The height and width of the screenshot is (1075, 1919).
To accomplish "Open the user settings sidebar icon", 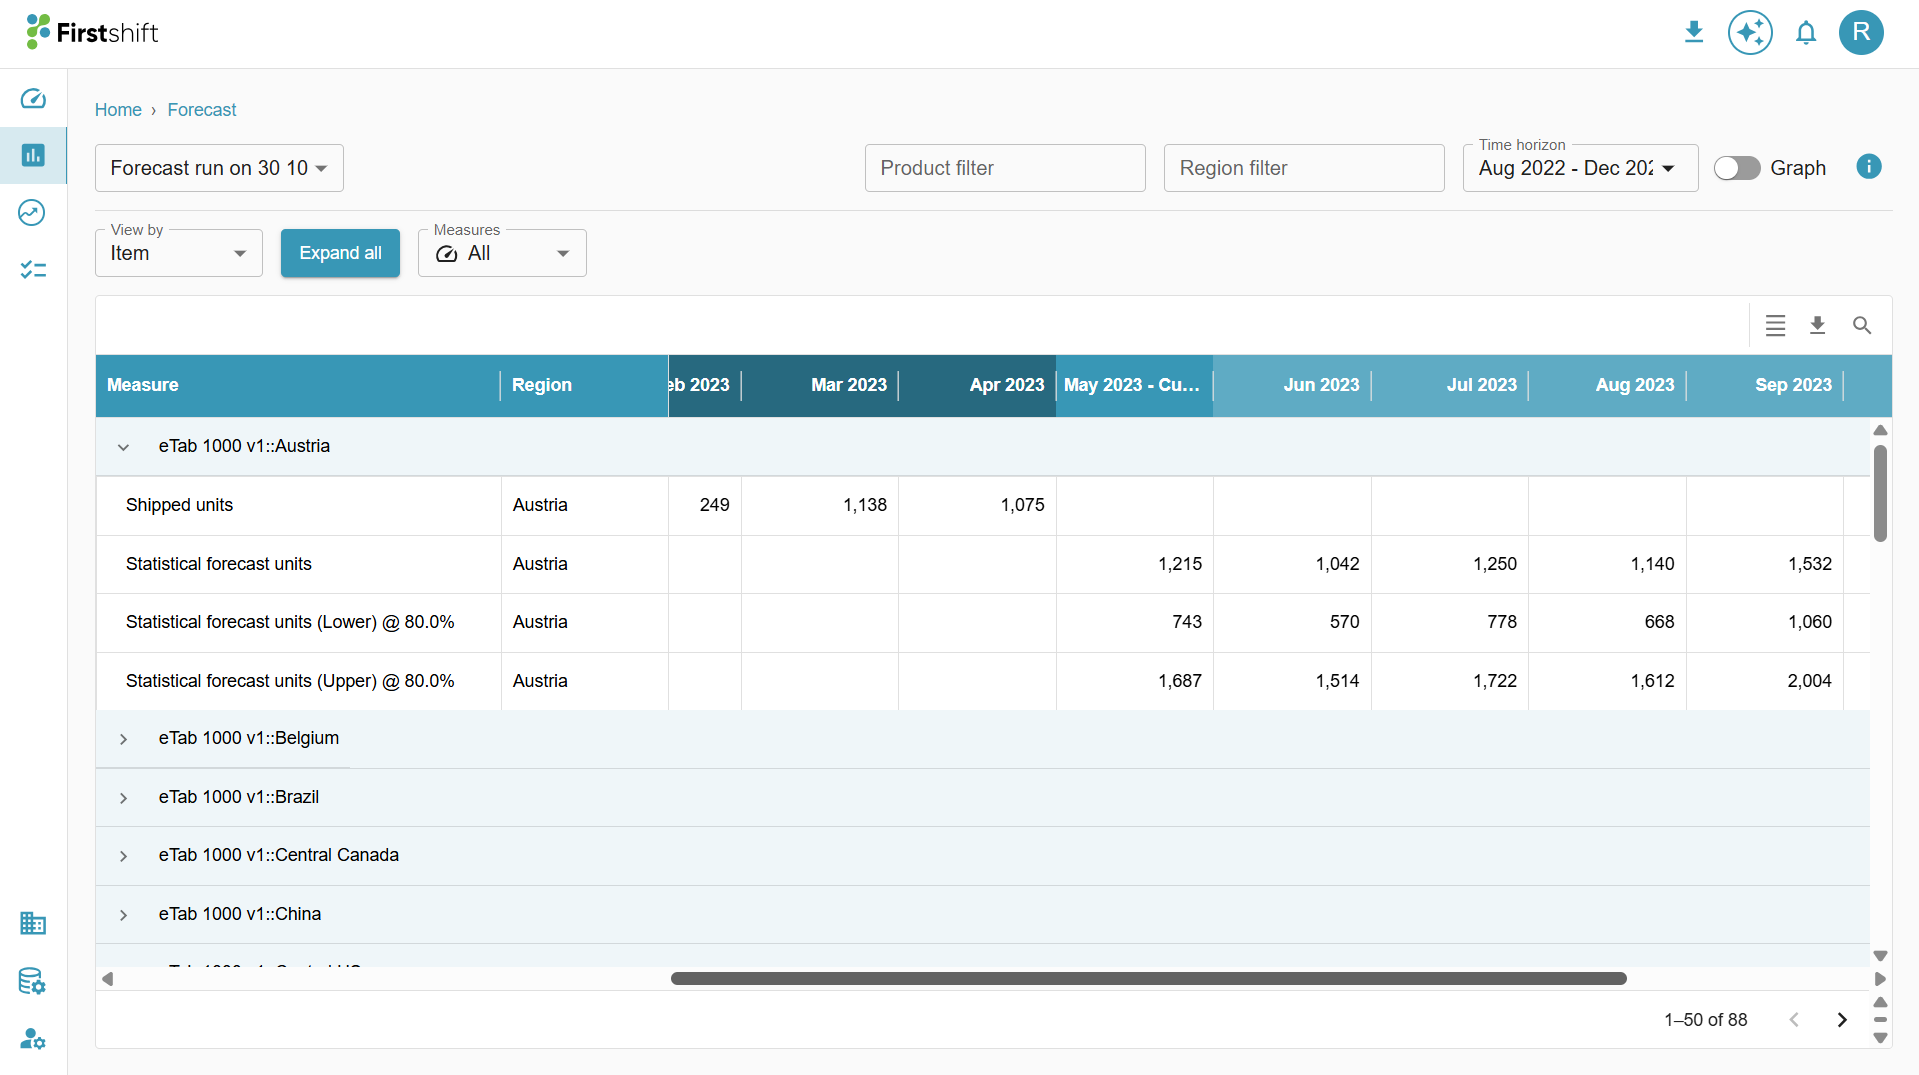I will 33,1039.
